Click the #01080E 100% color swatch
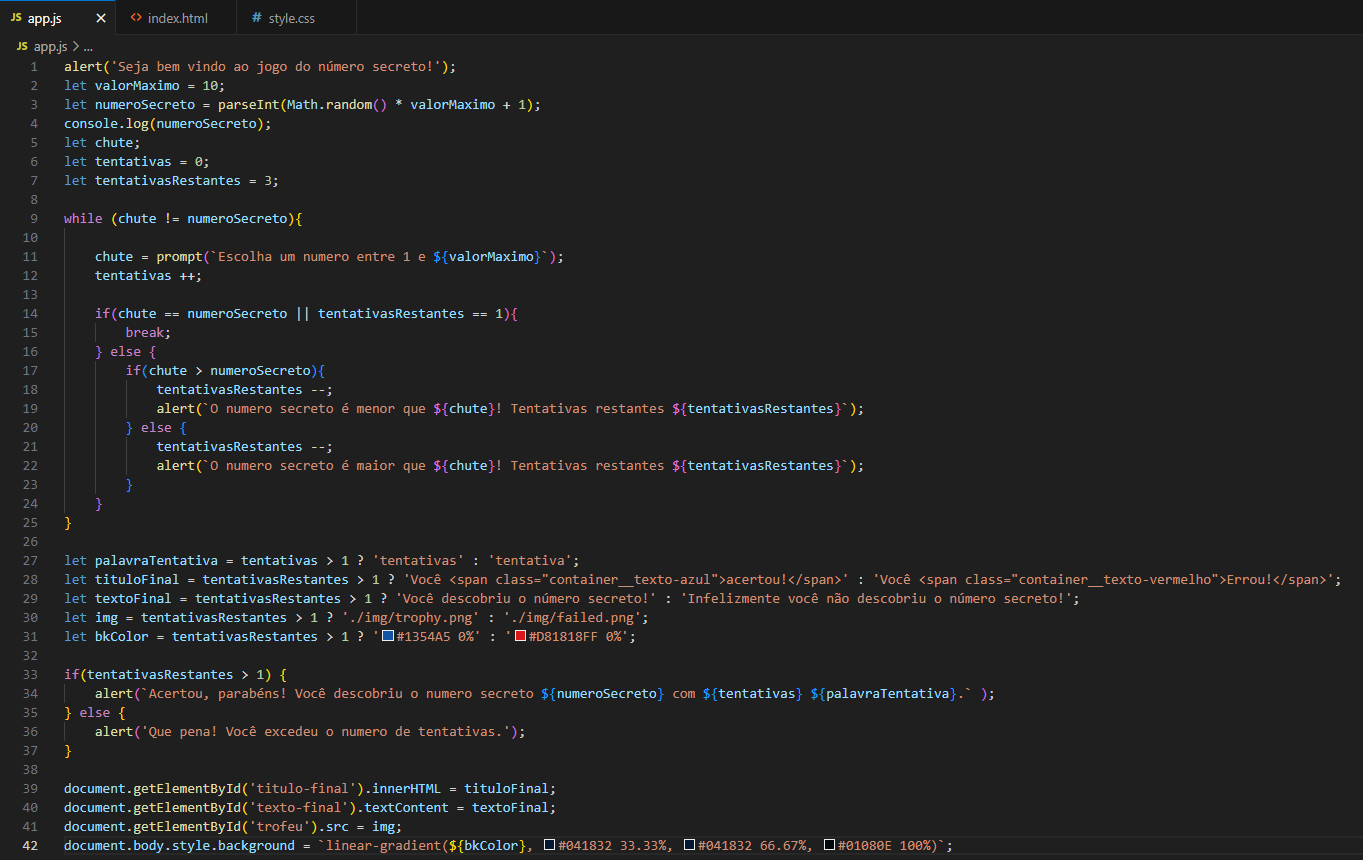Viewport: 1363px width, 860px height. click(829, 846)
